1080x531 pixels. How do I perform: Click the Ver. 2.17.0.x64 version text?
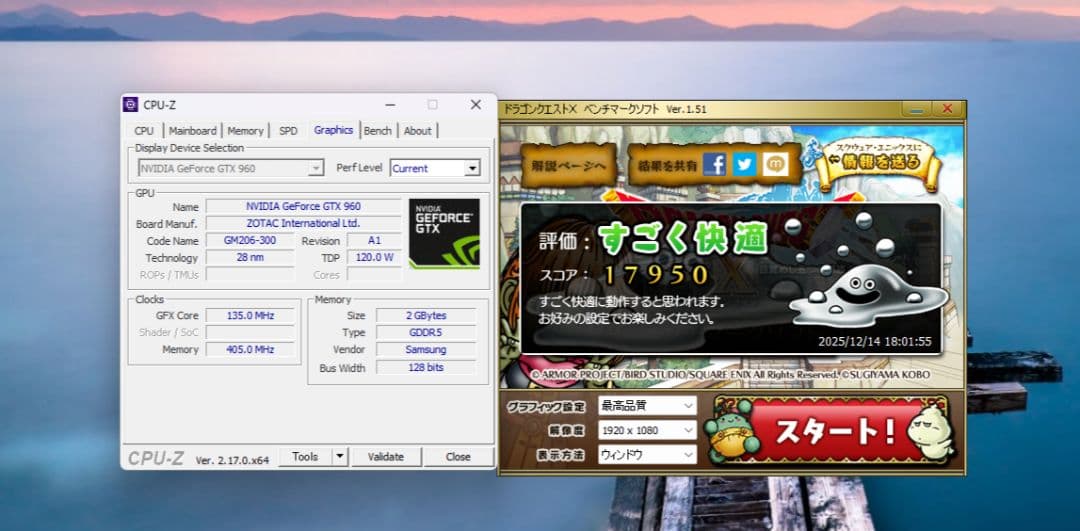(x=233, y=459)
